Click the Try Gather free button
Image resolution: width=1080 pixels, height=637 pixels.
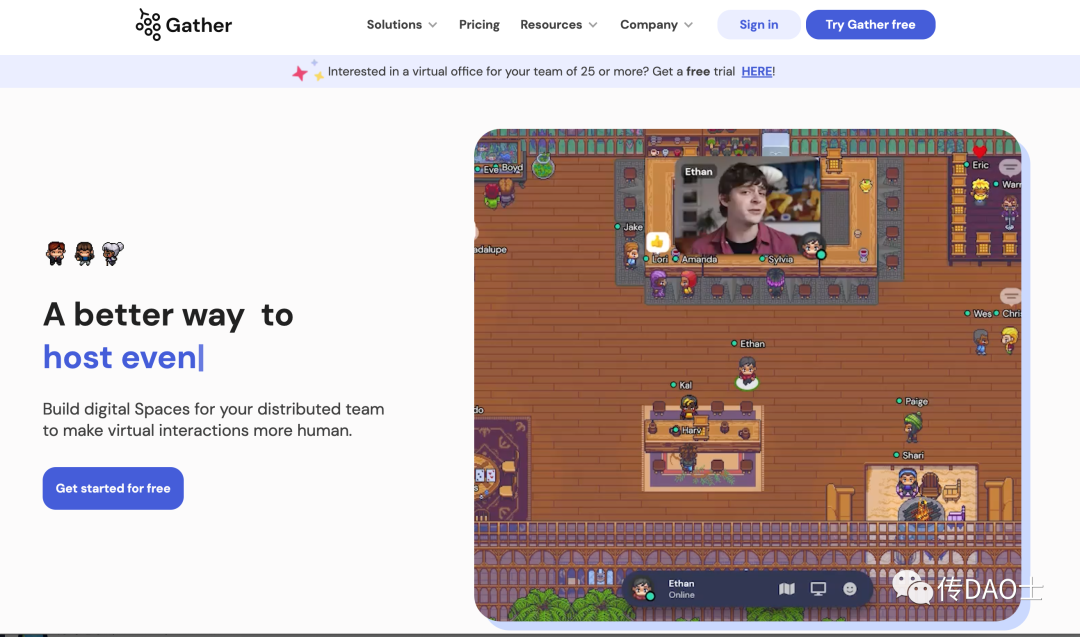[870, 25]
